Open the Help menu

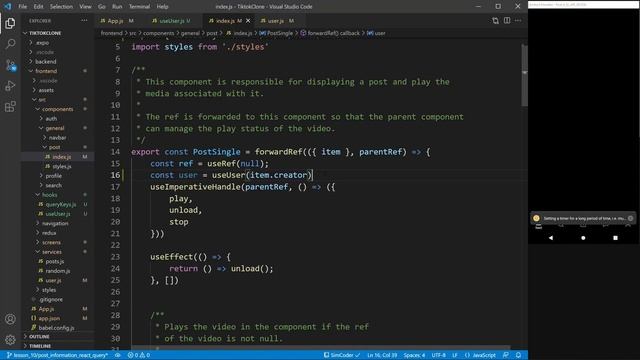pos(162,7)
